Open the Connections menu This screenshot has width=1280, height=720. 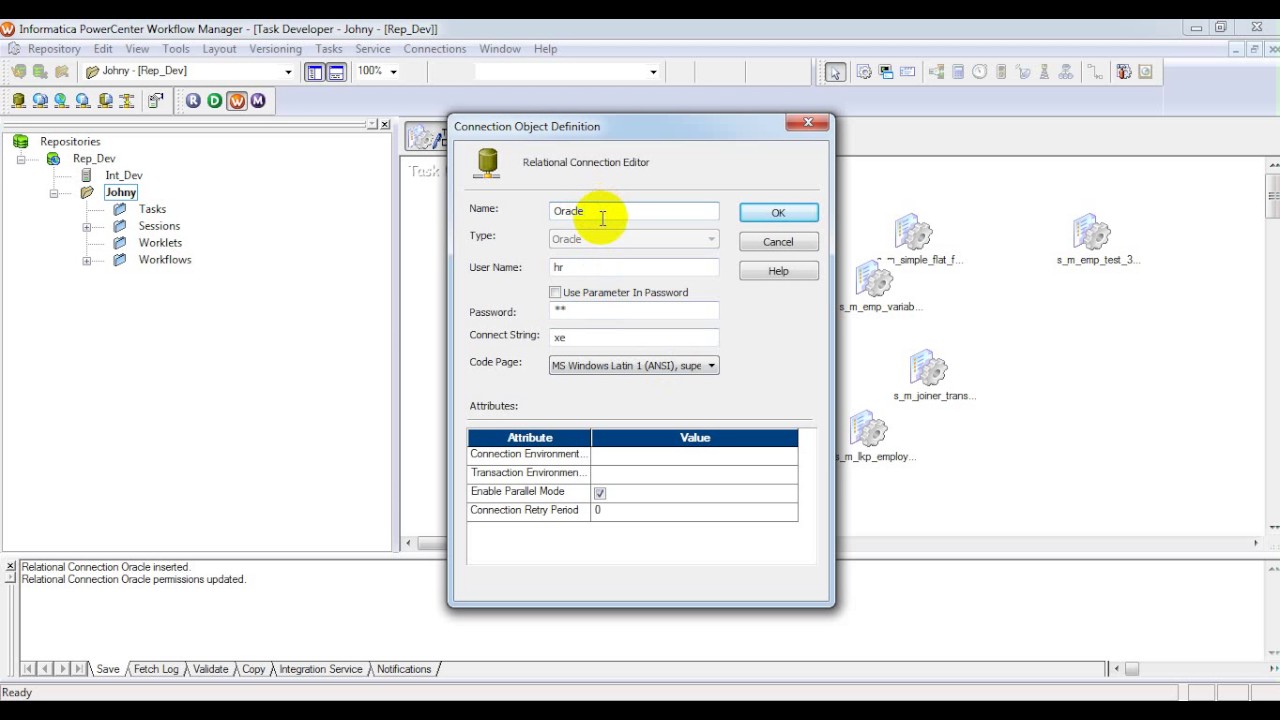[x=434, y=49]
